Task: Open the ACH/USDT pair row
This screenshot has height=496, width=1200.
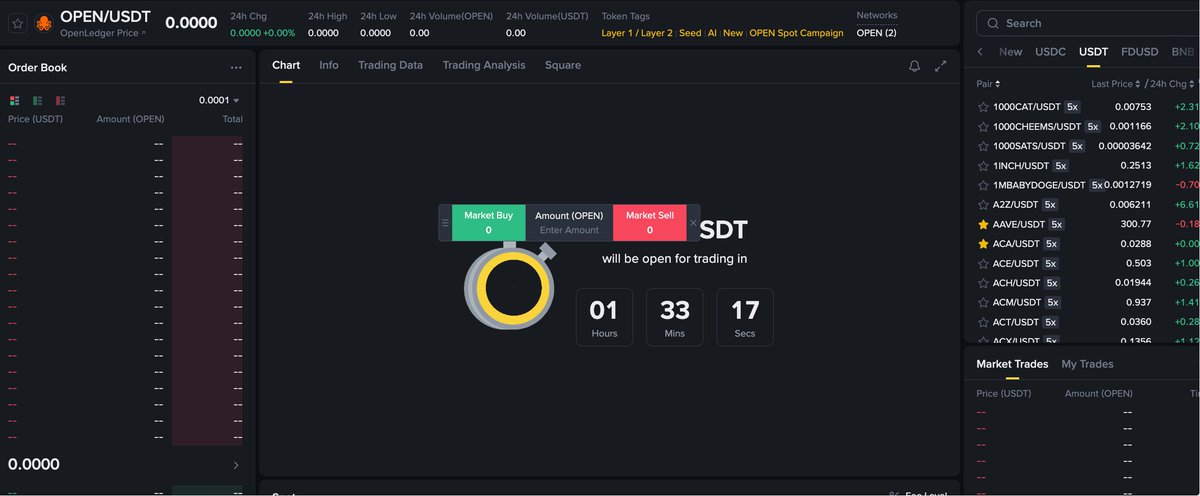Action: point(1088,283)
